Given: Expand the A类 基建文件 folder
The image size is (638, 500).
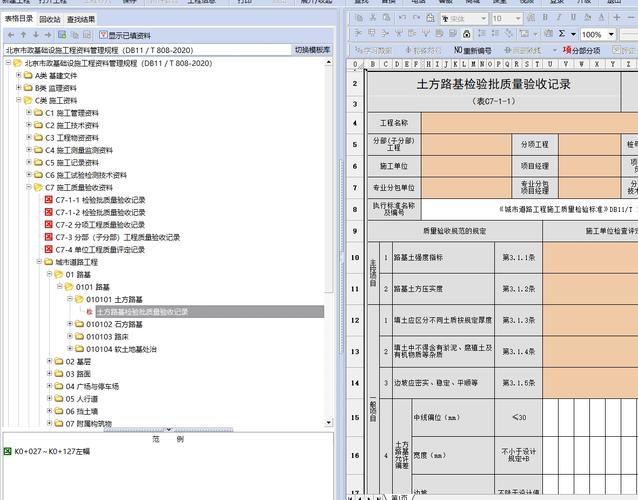Looking at the screenshot, I should click(18, 75).
